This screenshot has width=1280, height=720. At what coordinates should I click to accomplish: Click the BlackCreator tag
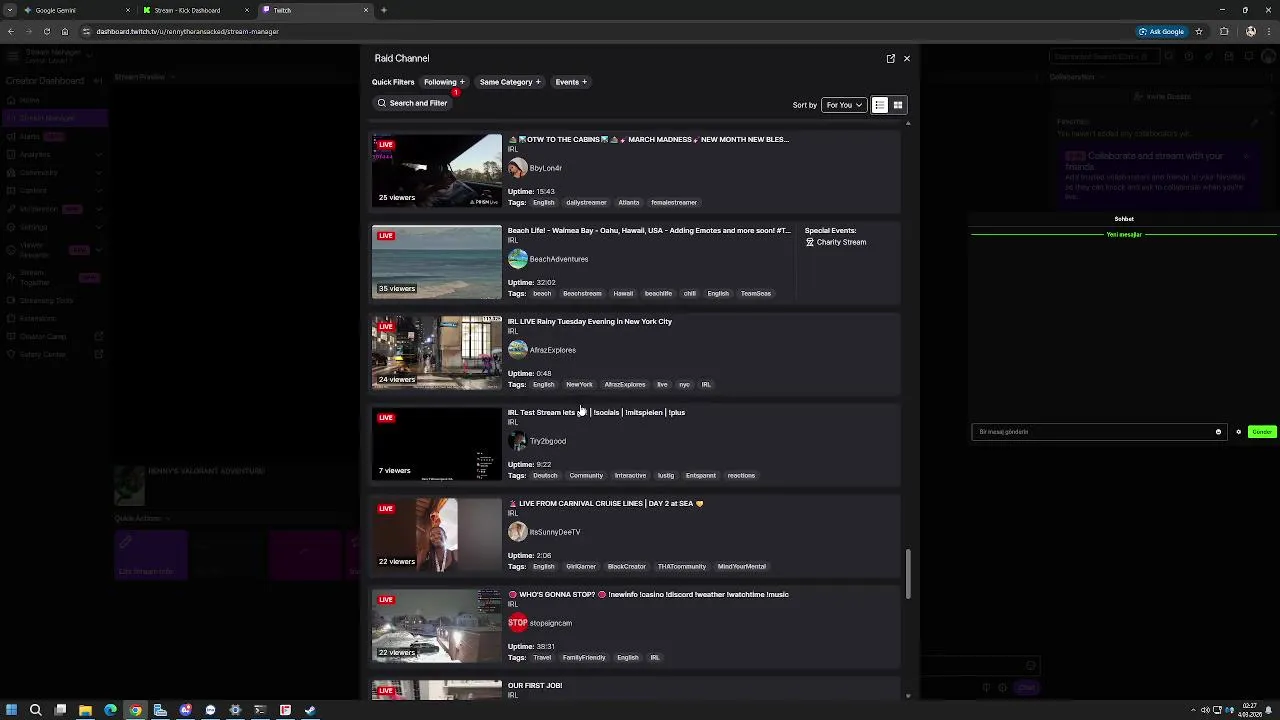point(627,567)
